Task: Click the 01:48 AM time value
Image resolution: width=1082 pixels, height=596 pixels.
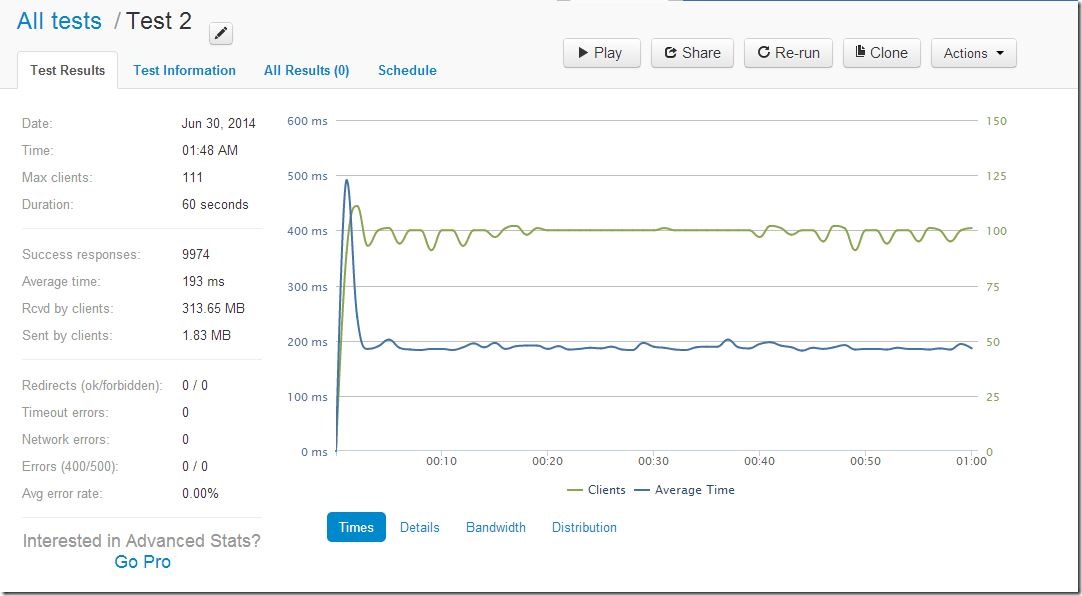Action: (210, 150)
